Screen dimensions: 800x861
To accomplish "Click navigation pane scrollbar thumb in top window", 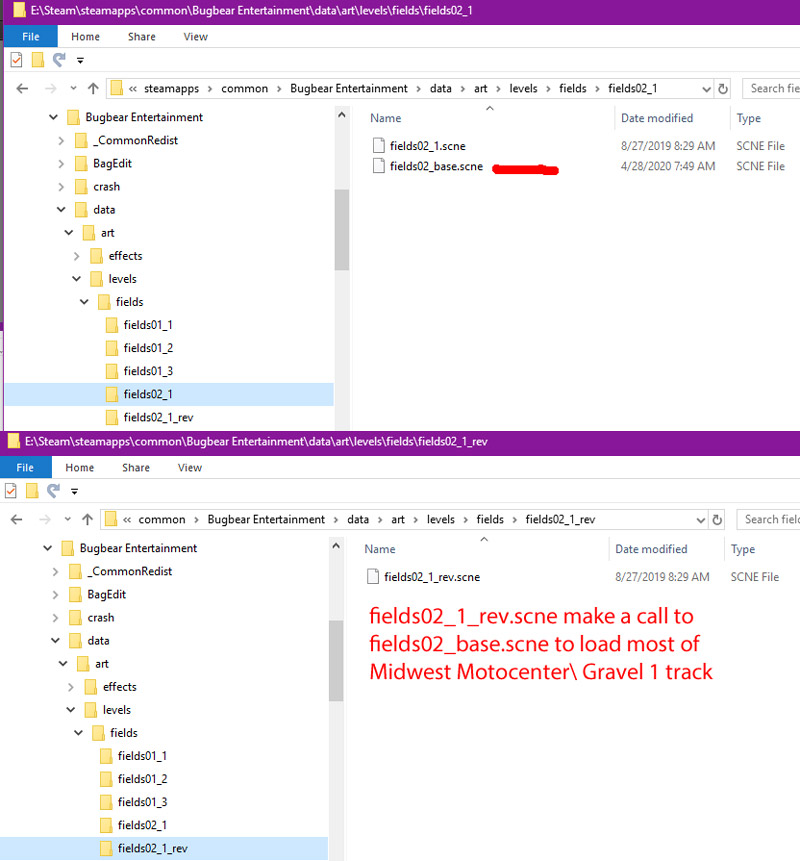I will point(342,230).
